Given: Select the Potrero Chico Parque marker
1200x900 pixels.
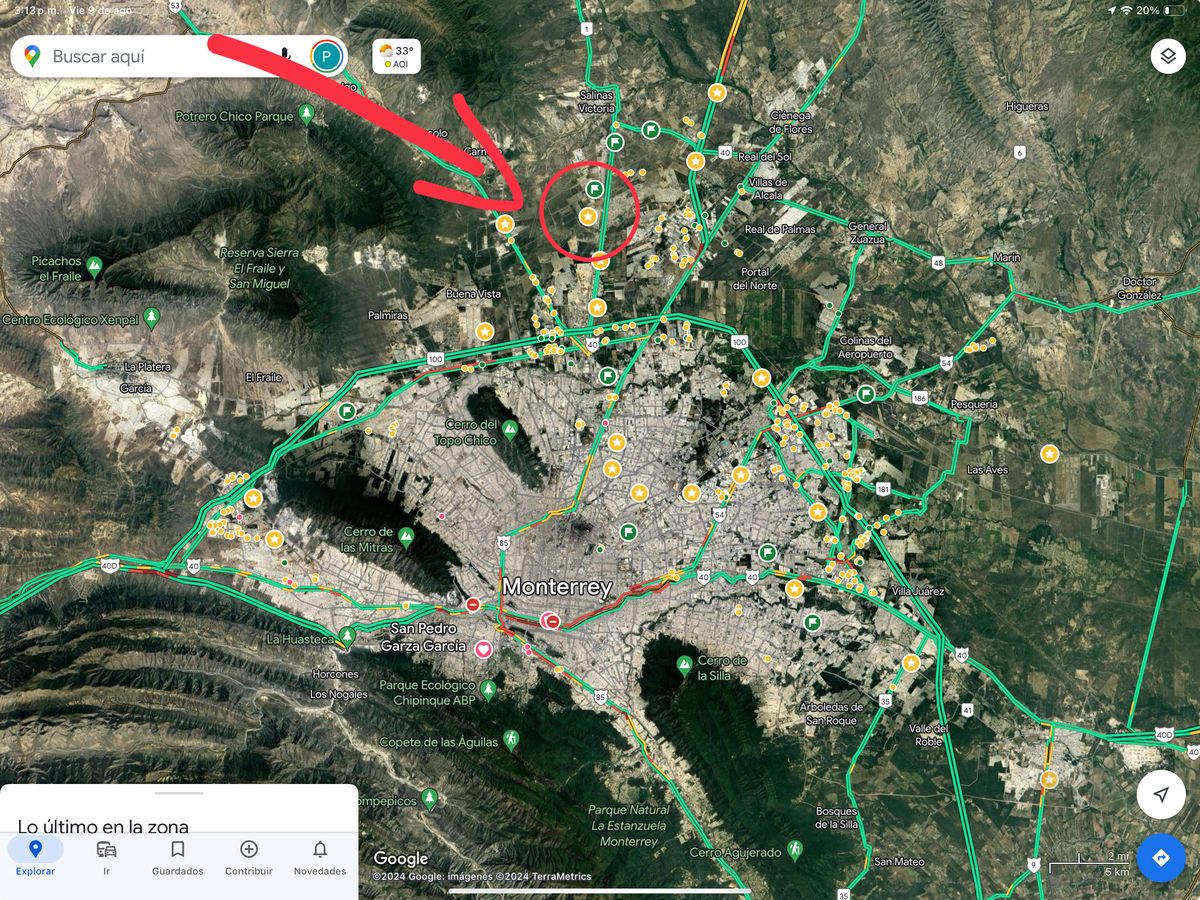Looking at the screenshot, I should 307,116.
